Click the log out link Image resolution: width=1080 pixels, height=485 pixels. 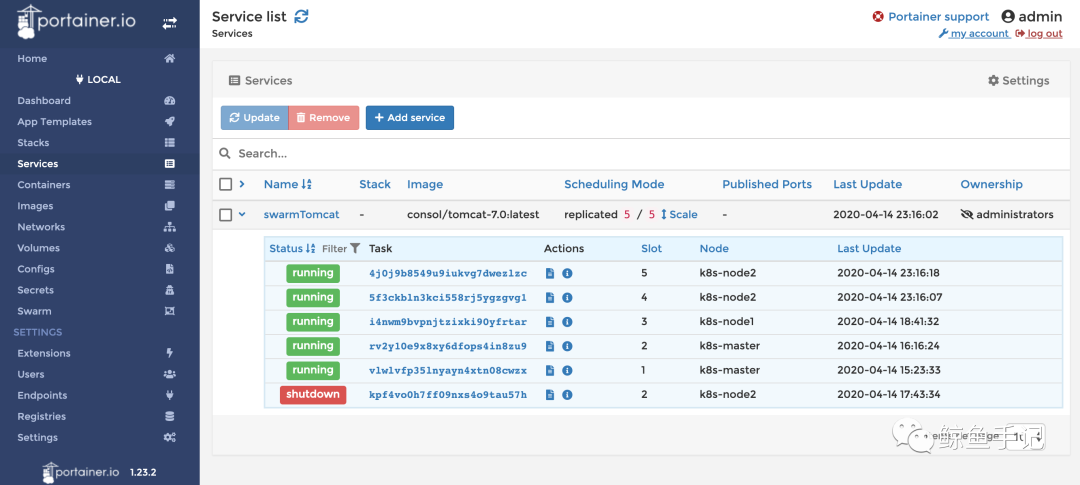(x=1039, y=34)
